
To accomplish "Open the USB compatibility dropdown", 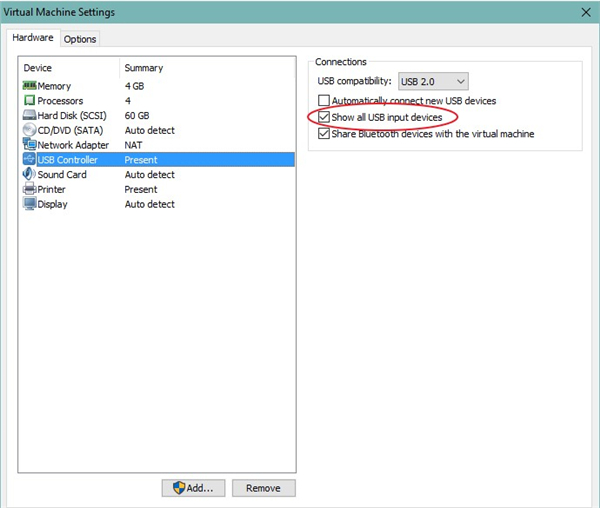I will coord(433,81).
